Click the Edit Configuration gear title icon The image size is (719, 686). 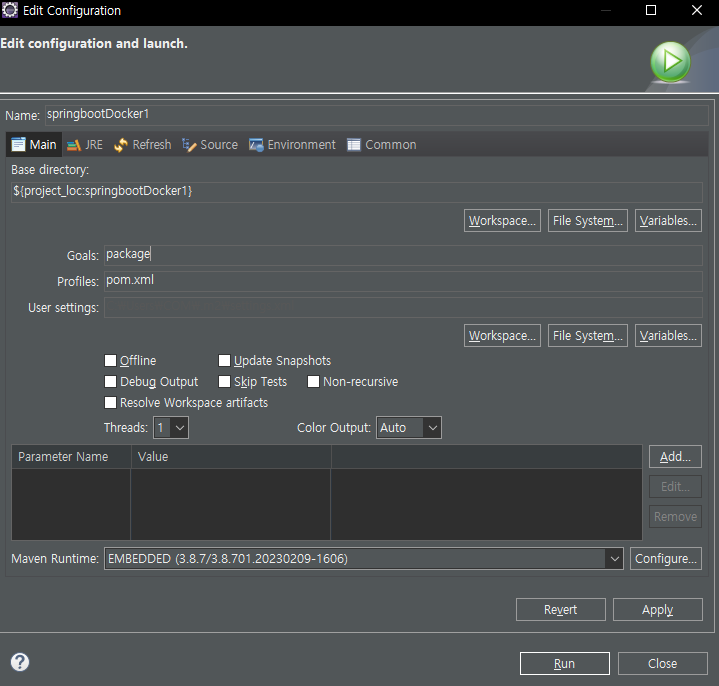point(10,10)
